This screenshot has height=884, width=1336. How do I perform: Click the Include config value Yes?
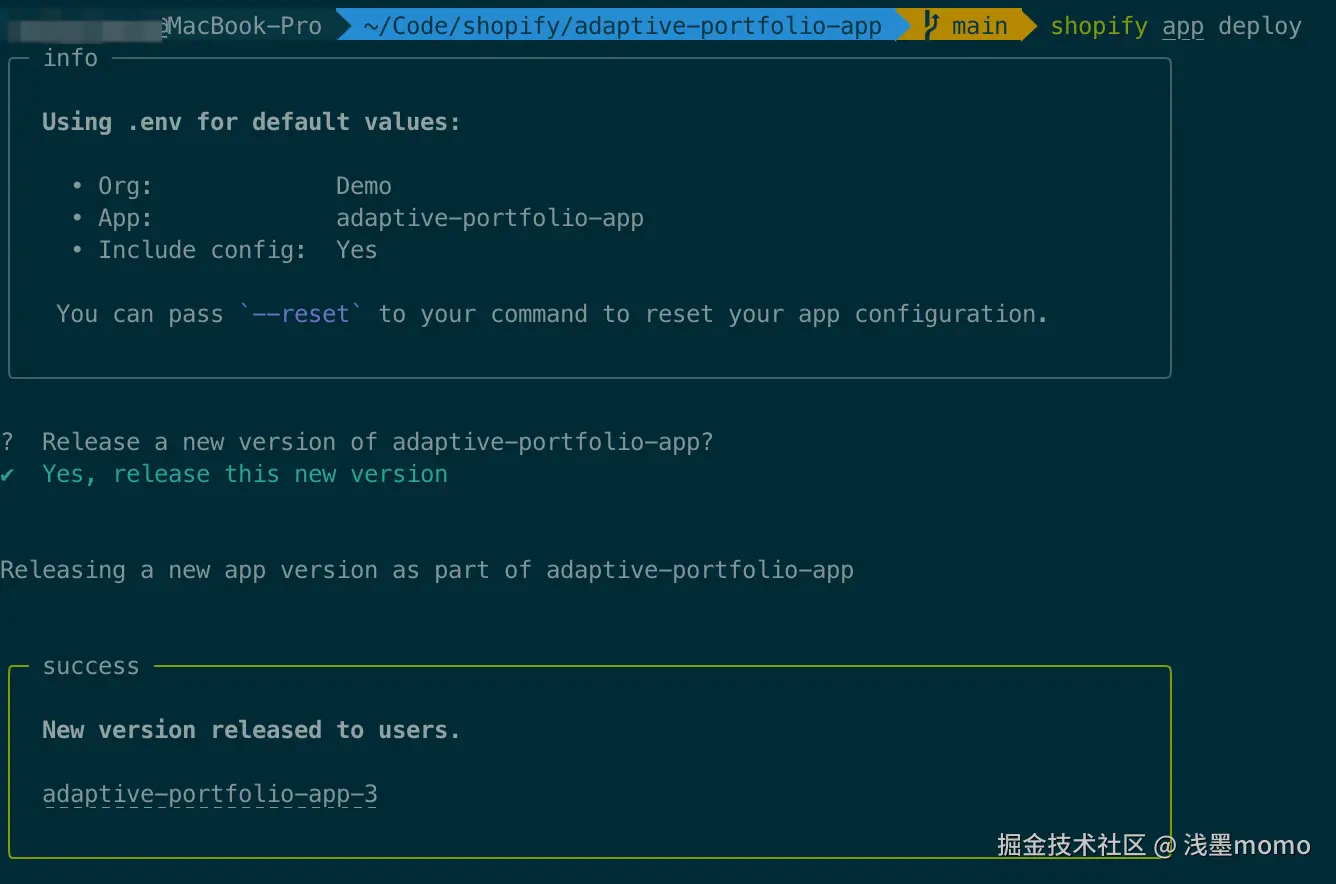[x=357, y=250]
